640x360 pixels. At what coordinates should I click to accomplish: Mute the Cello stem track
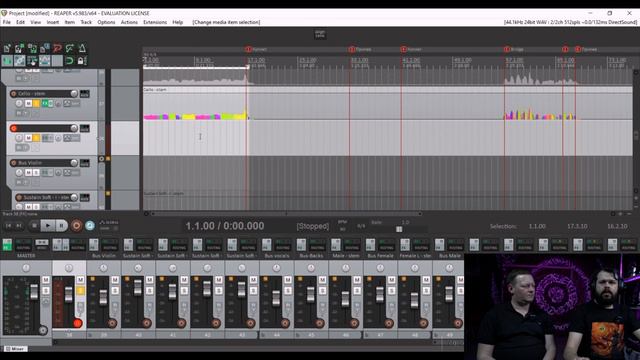click(x=29, y=104)
